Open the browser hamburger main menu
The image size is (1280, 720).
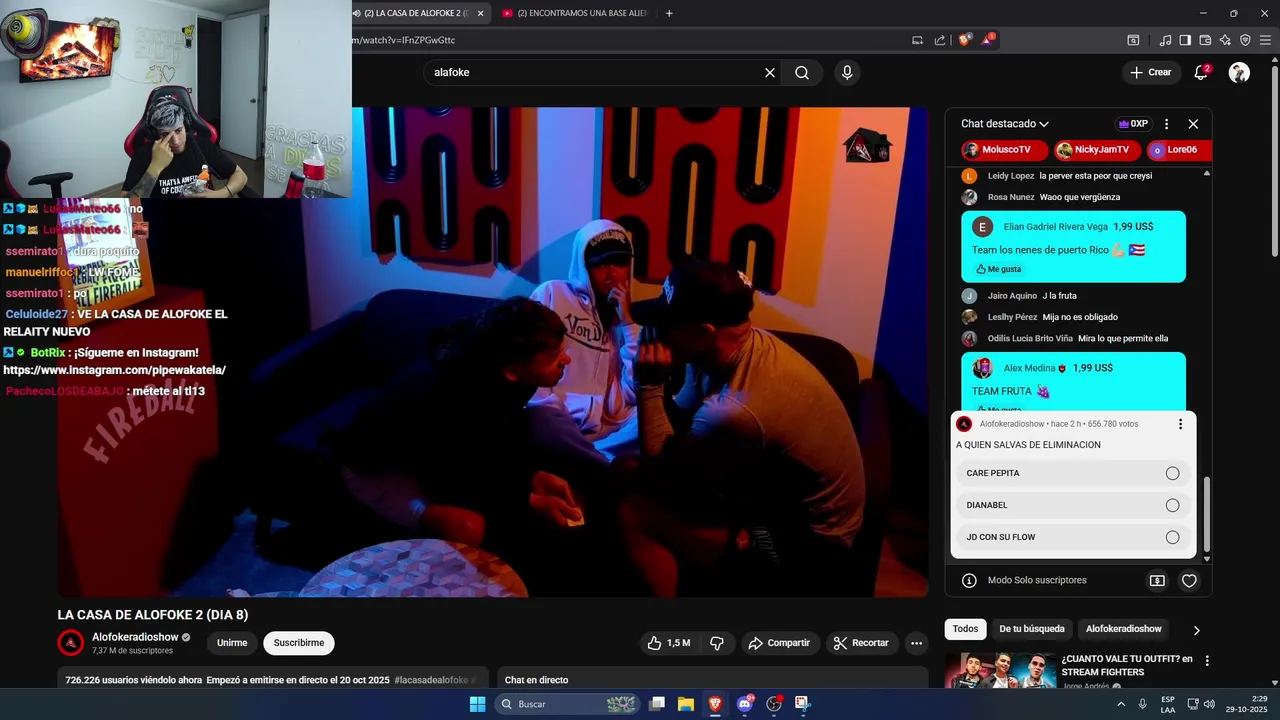click(1265, 40)
